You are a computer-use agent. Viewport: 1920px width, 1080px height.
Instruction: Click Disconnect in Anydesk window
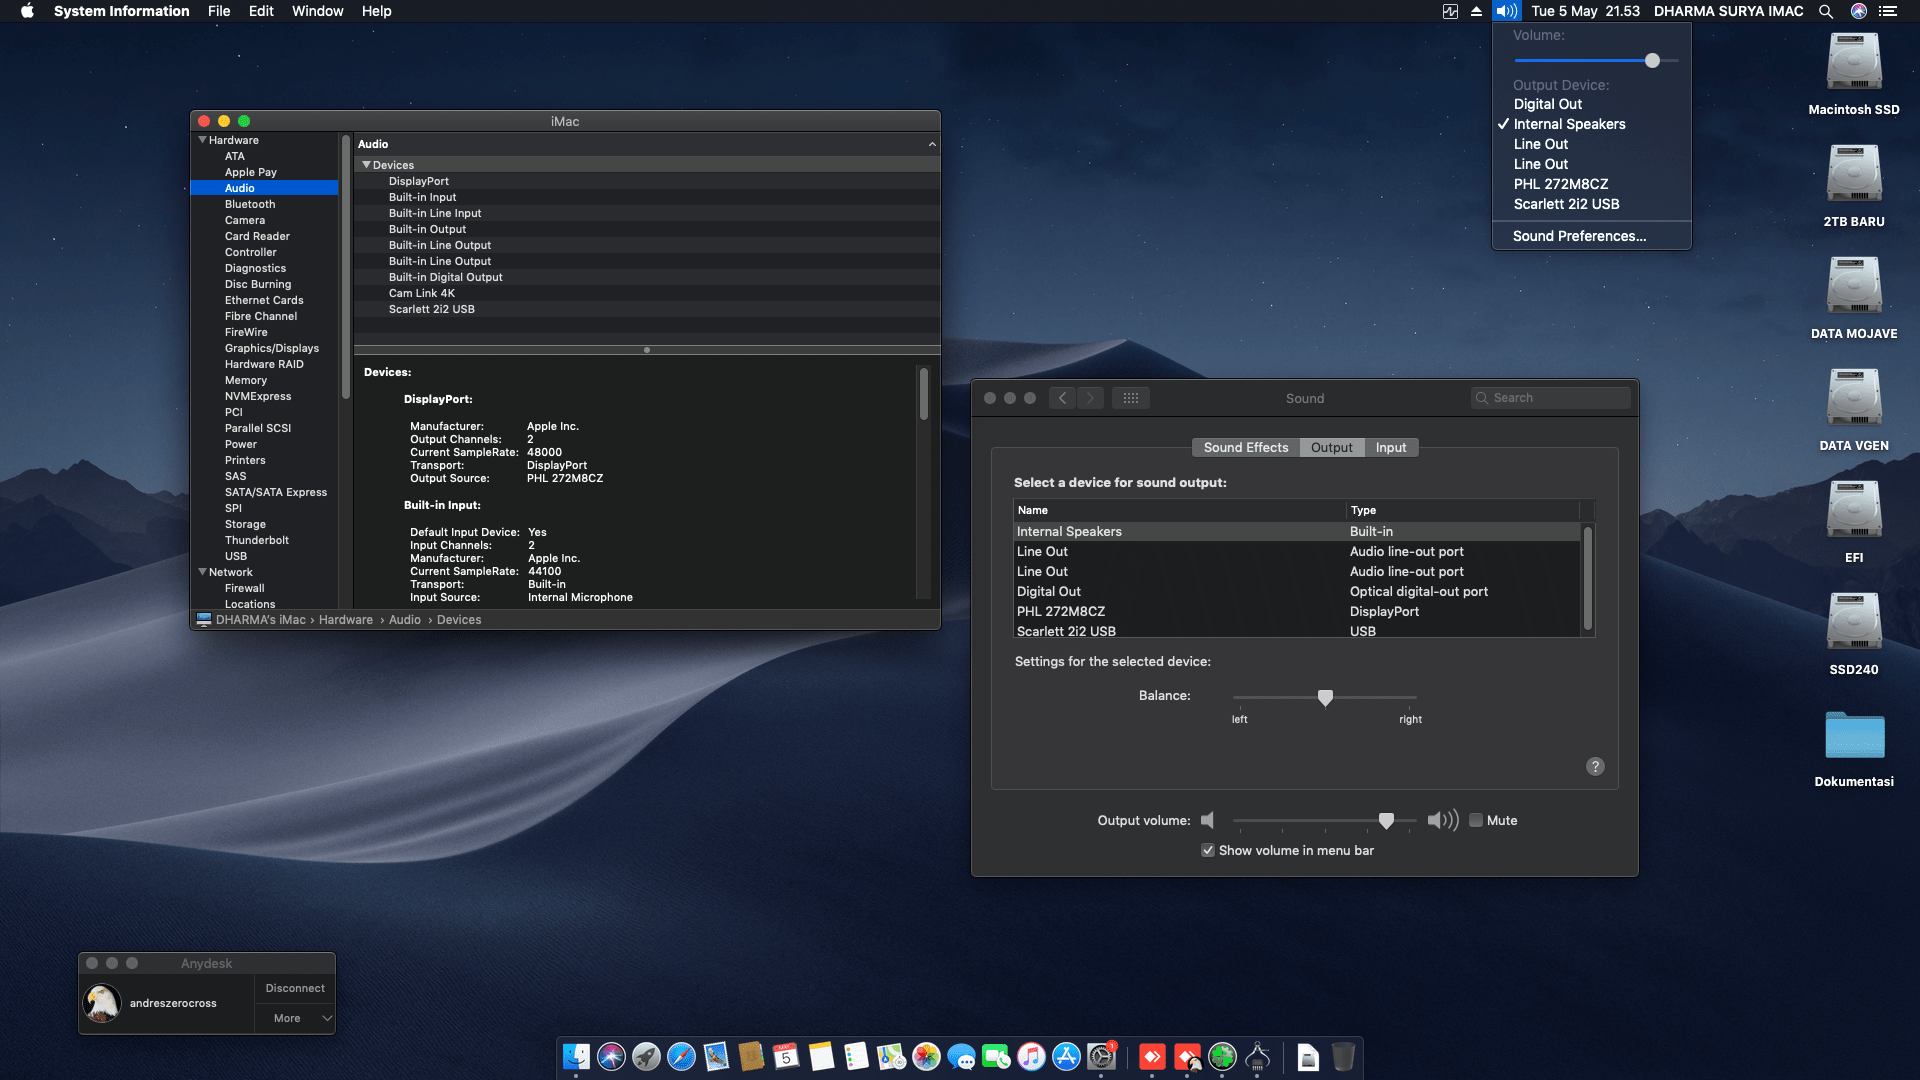coord(295,988)
